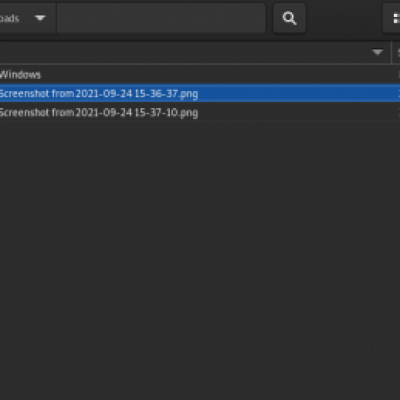Click empty space below the file list
Viewport: 400px width, 400px height.
pos(200,260)
